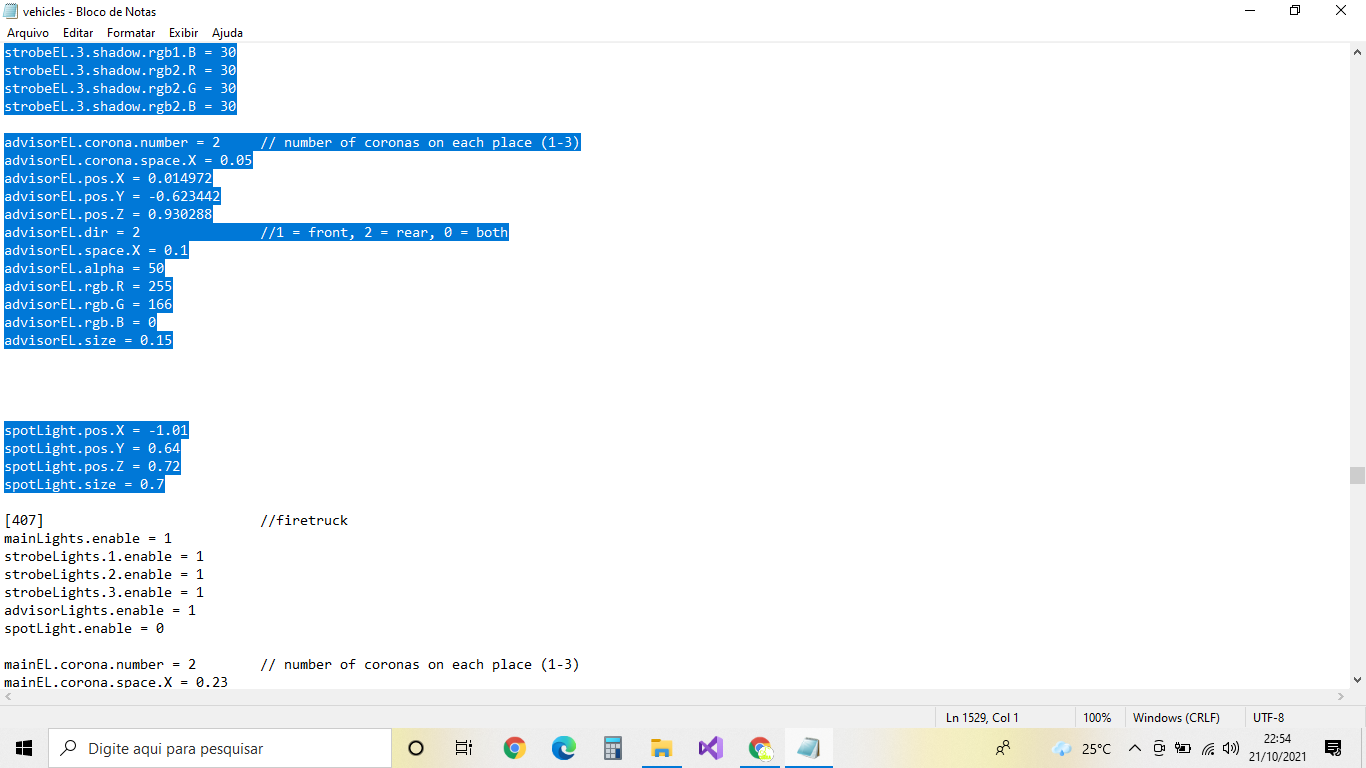The width and height of the screenshot is (1366, 768).
Task: Click the line 'advisorLights.enable = 1'
Action: (100, 610)
